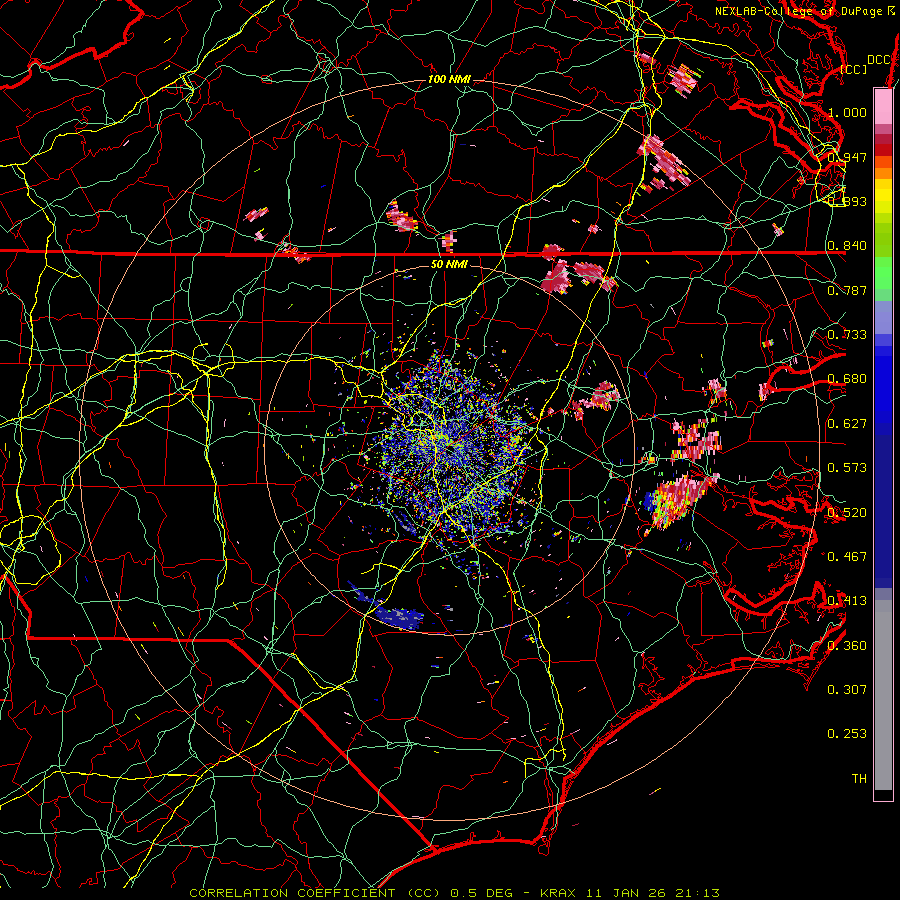Select the 0.733 legend value

[847, 335]
